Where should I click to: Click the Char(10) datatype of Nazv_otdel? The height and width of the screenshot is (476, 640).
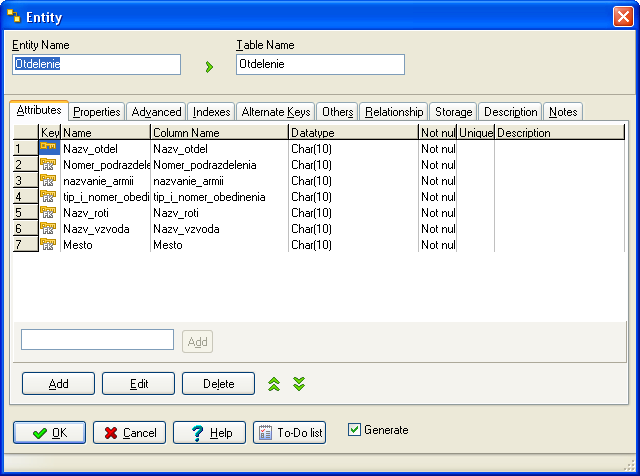tap(353, 149)
